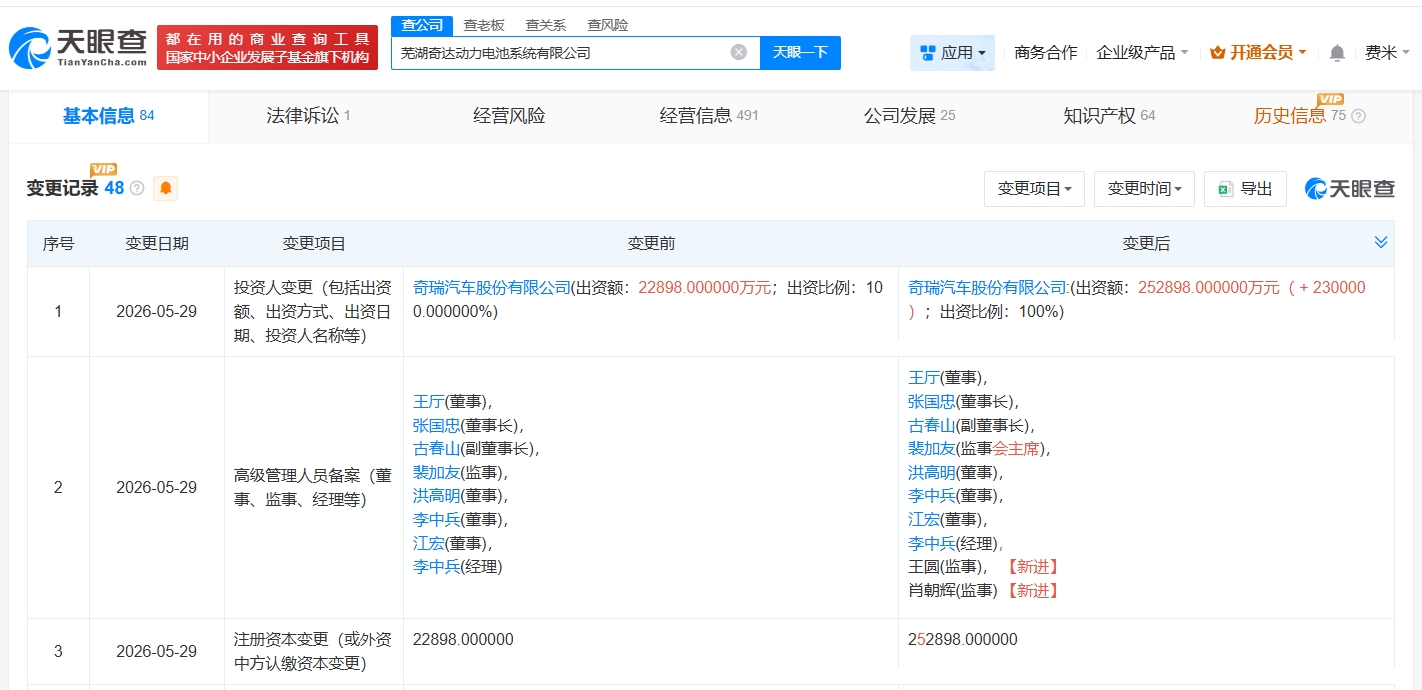
Task: Select the 公司发展 tab
Action: tap(909, 116)
